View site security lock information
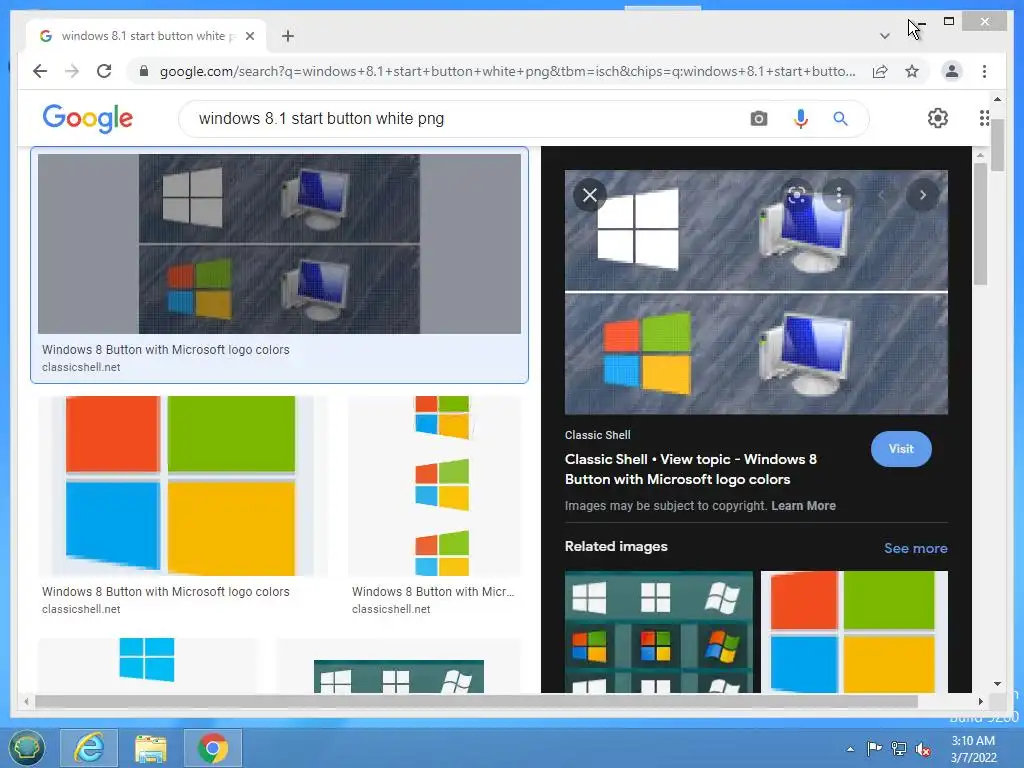Screen dimensions: 1024x768 click(144, 71)
